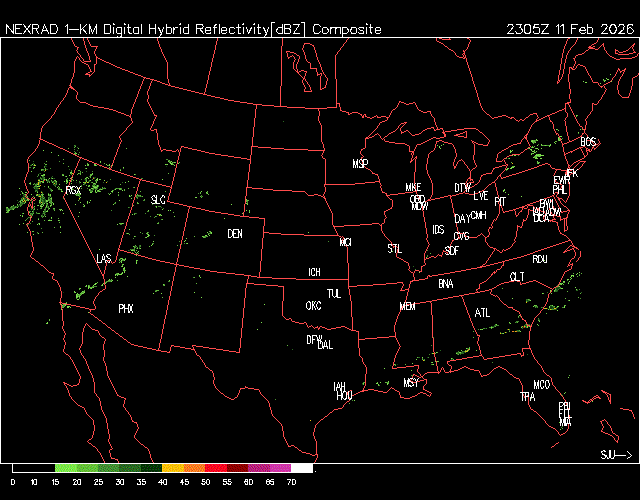Viewport: 640px width, 500px height.
Task: Click the red 50 dBZ legend swatch
Action: point(215,468)
